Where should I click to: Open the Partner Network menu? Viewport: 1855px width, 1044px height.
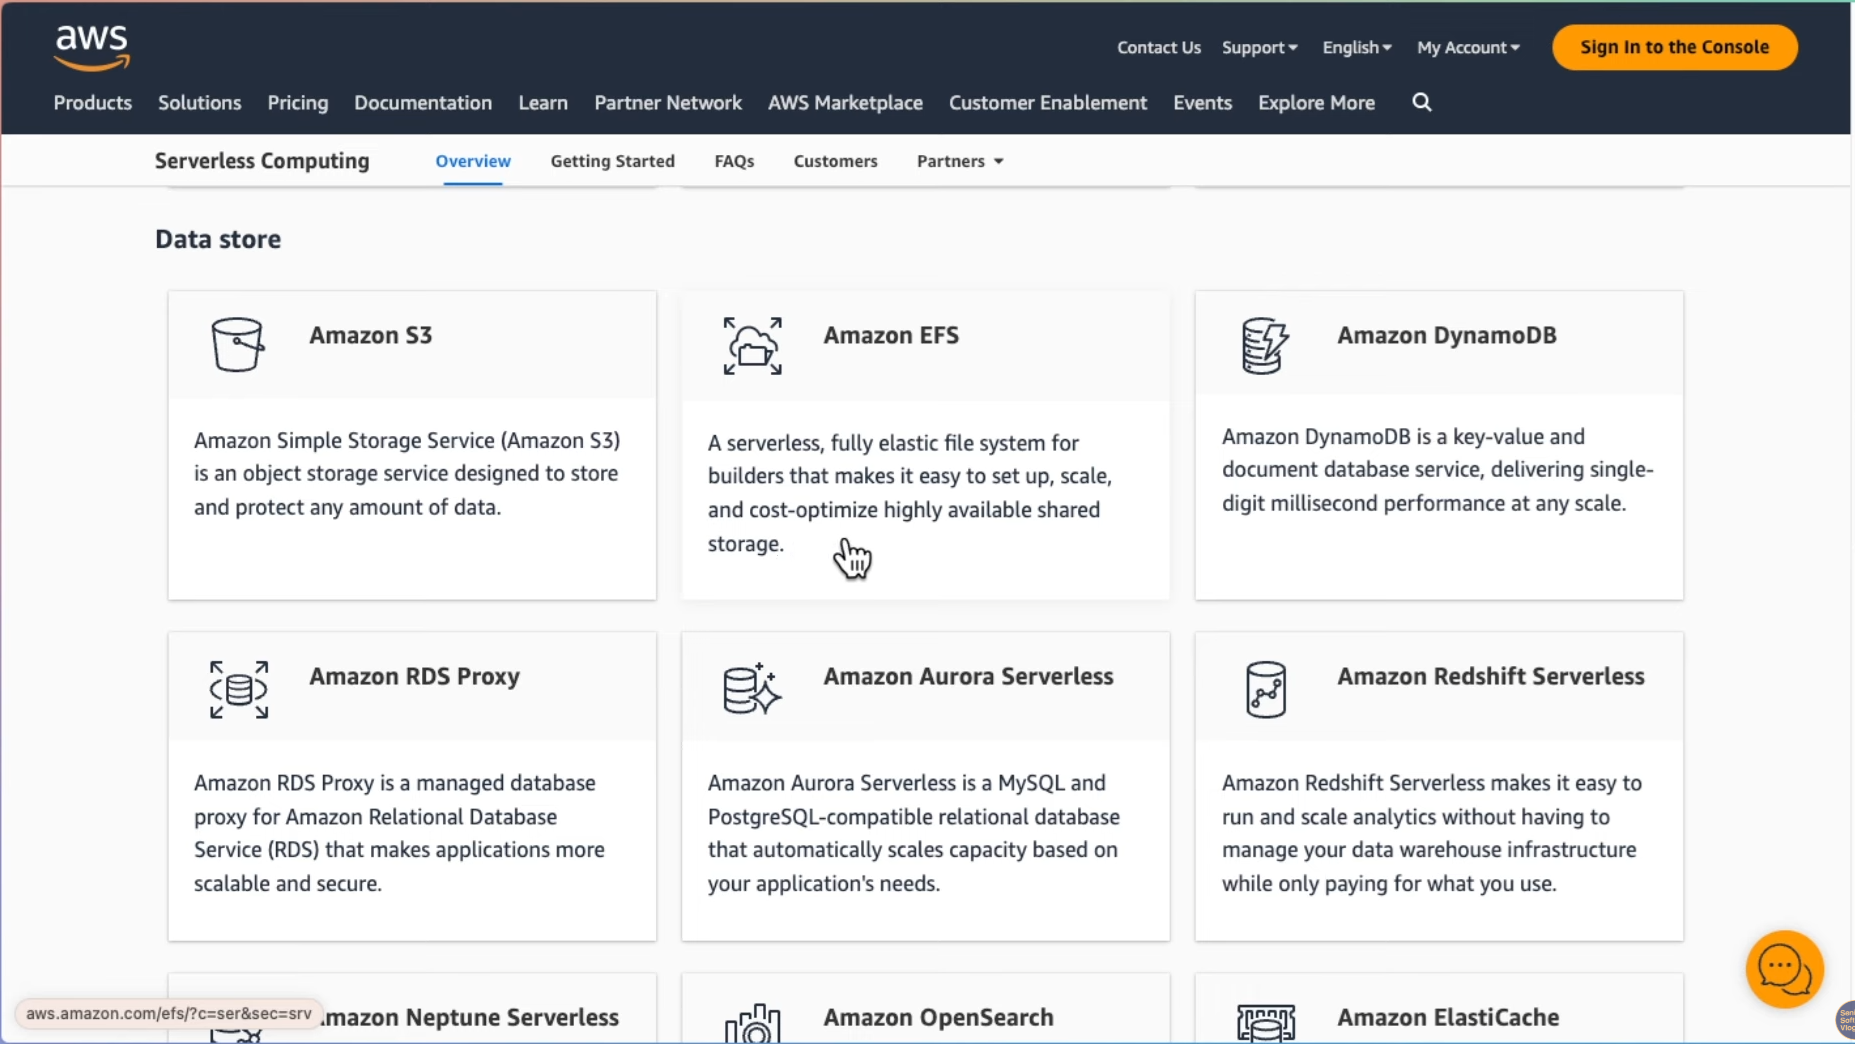pos(668,102)
